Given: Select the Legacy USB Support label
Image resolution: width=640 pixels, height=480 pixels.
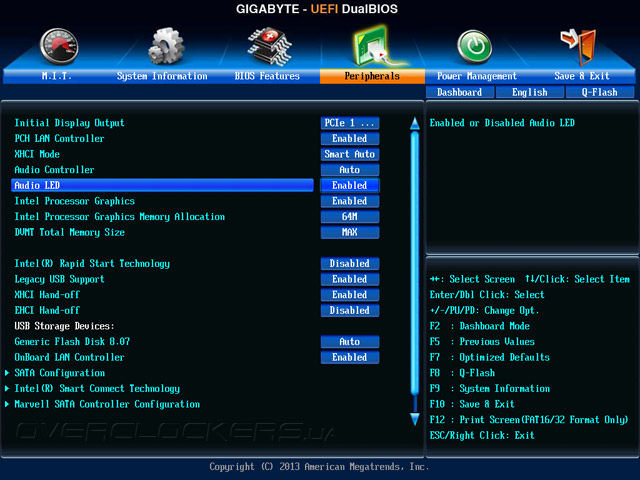Looking at the screenshot, I should click(59, 279).
